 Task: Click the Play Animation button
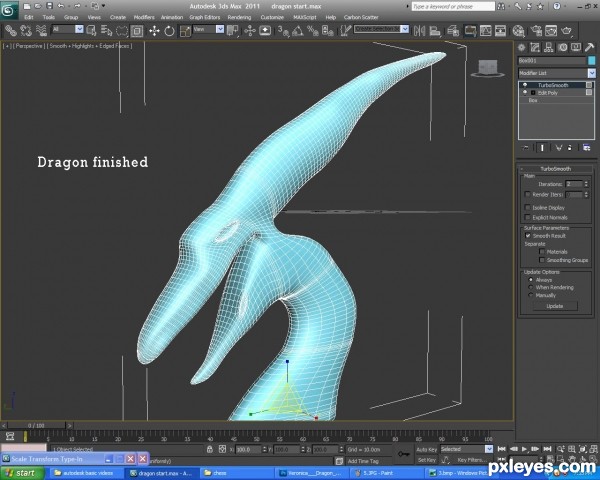pos(525,449)
